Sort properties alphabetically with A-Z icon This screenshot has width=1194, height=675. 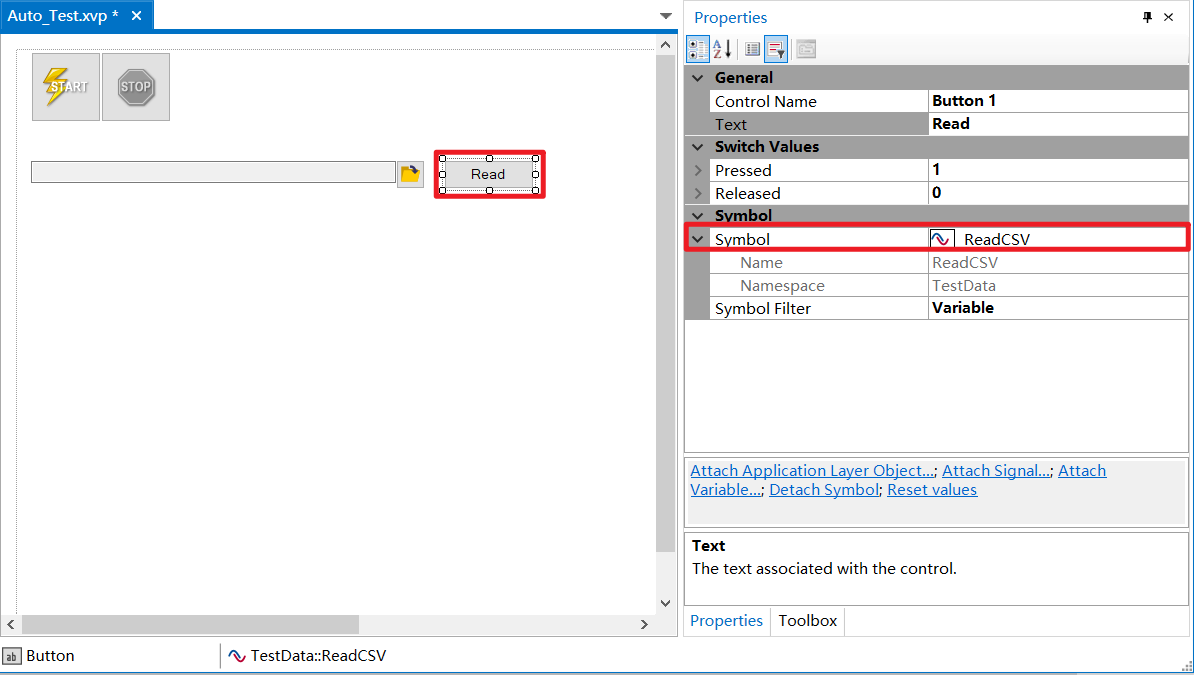(723, 50)
